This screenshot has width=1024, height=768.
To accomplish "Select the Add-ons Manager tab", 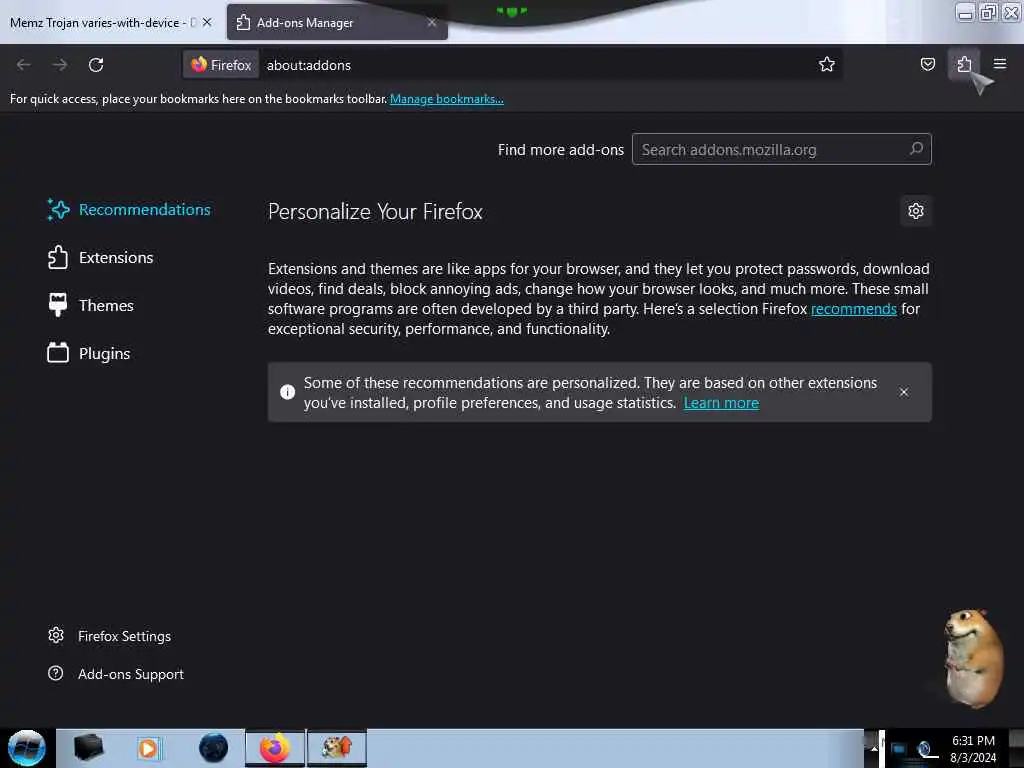I will pos(337,23).
